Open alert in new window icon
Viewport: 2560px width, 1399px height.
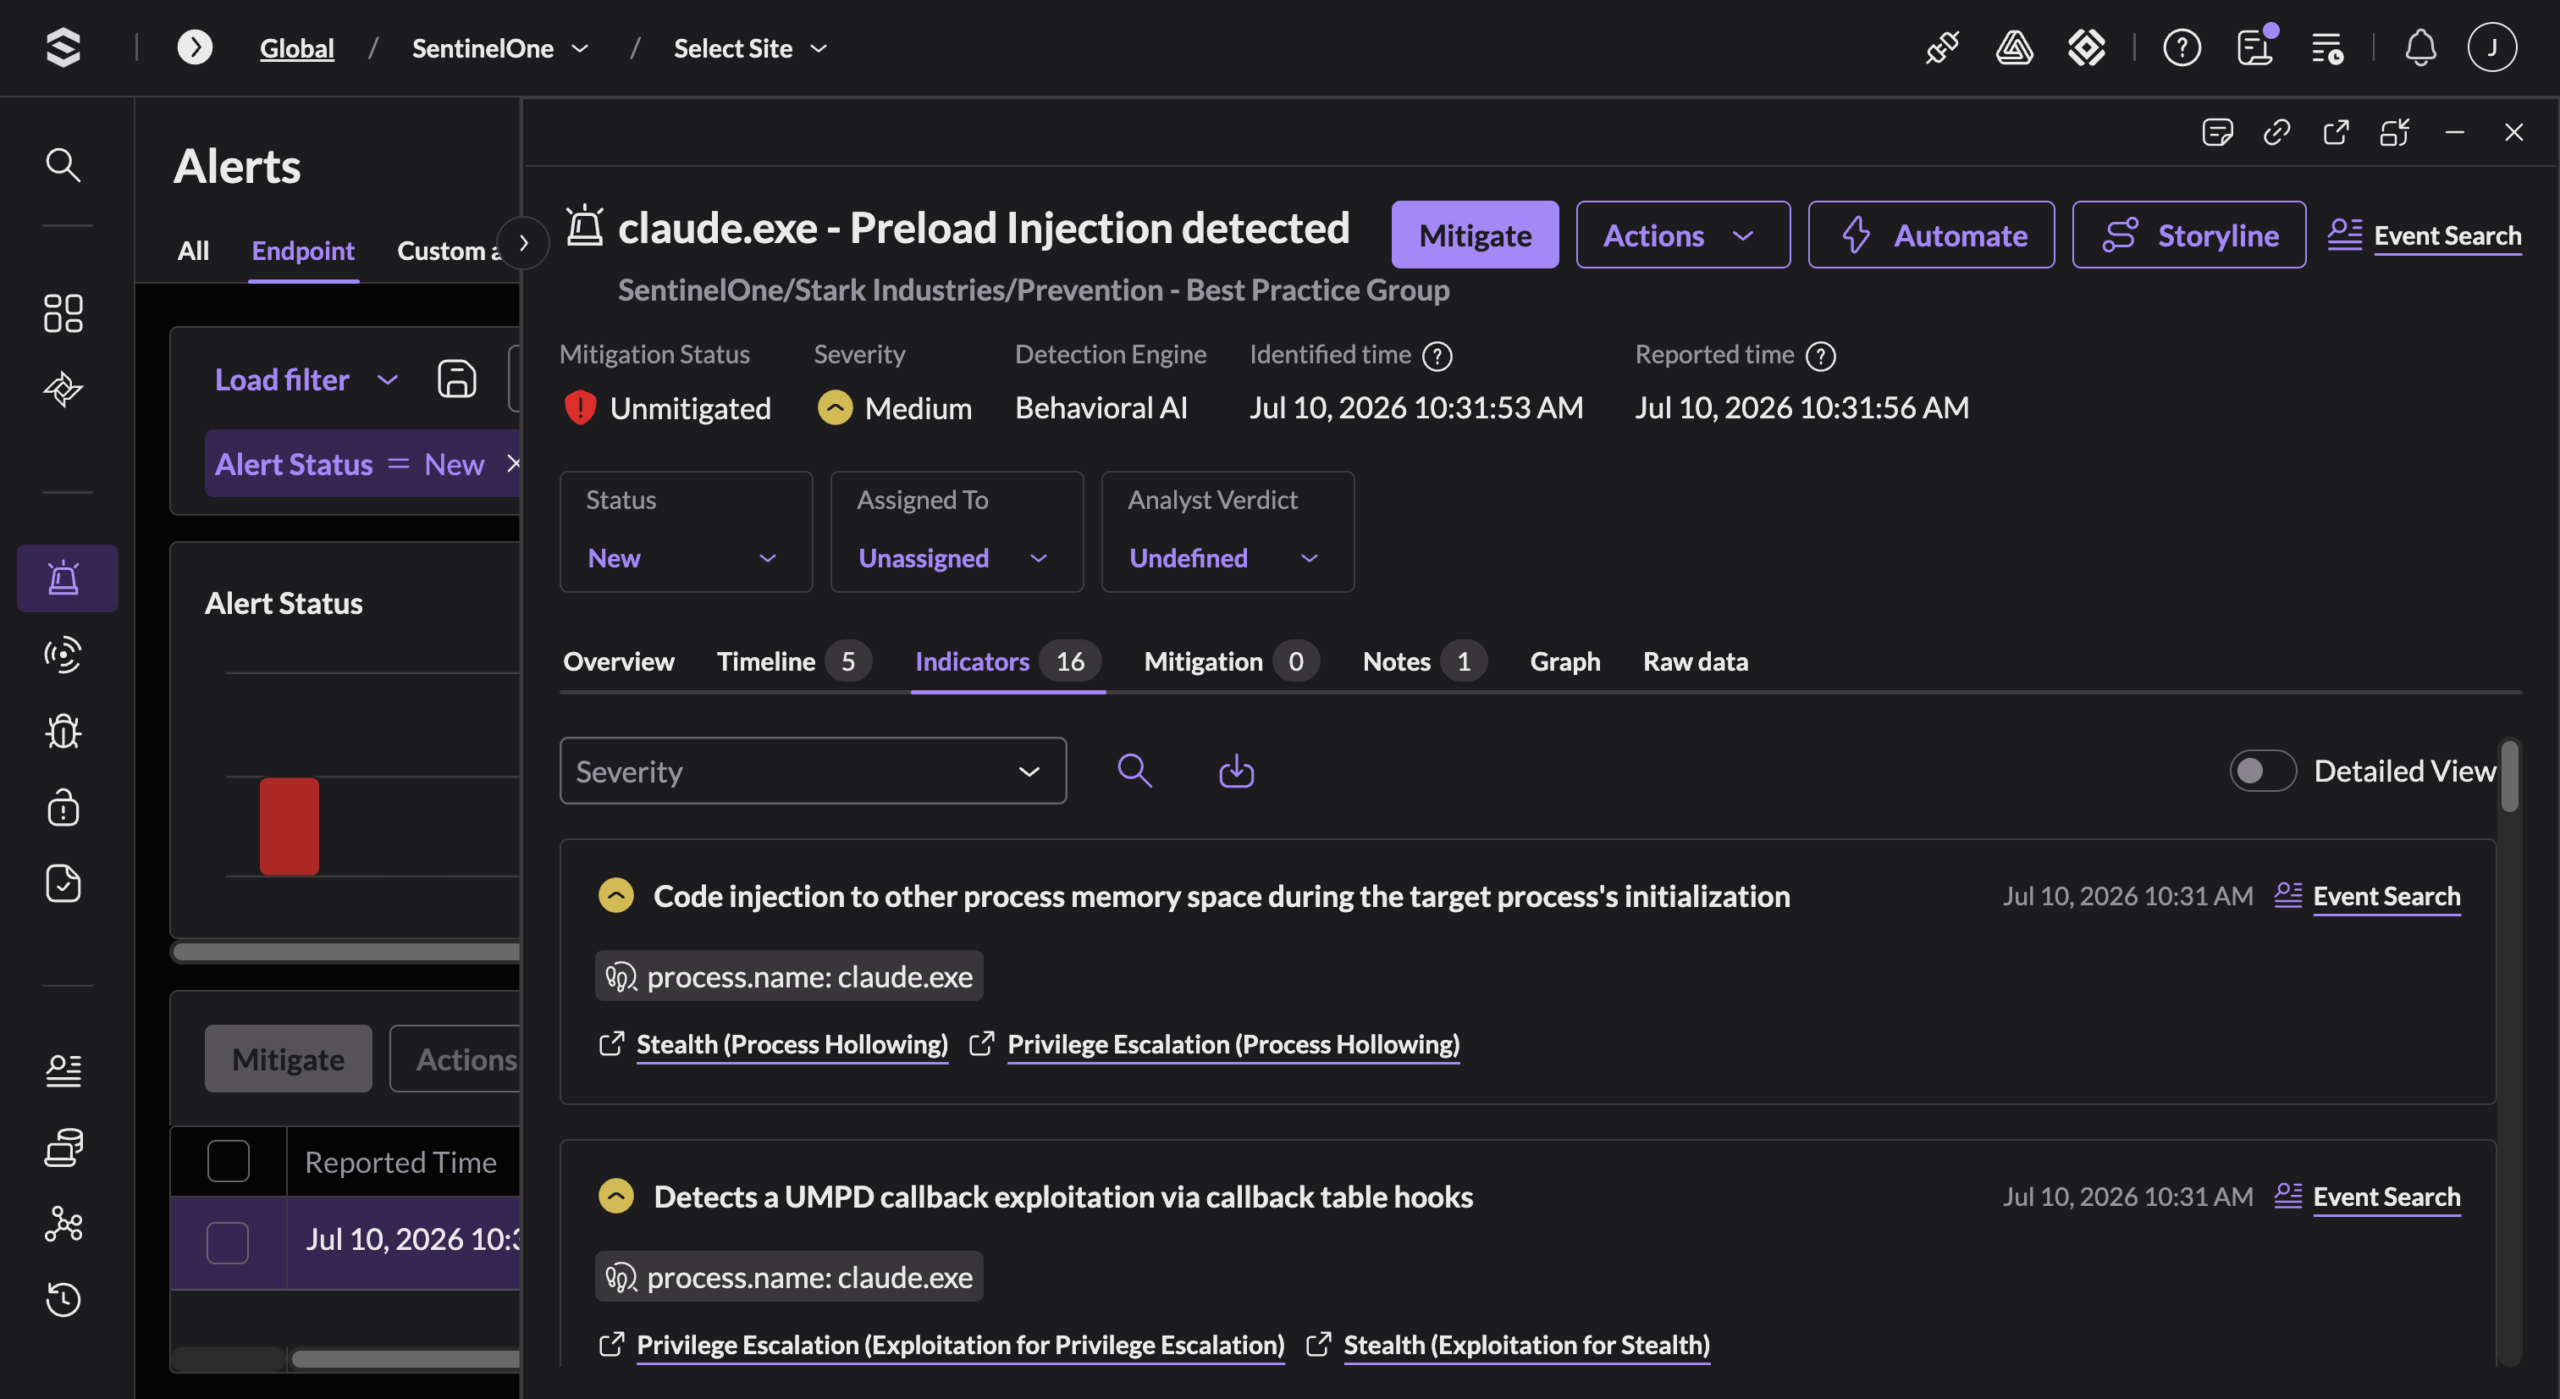[2336, 132]
